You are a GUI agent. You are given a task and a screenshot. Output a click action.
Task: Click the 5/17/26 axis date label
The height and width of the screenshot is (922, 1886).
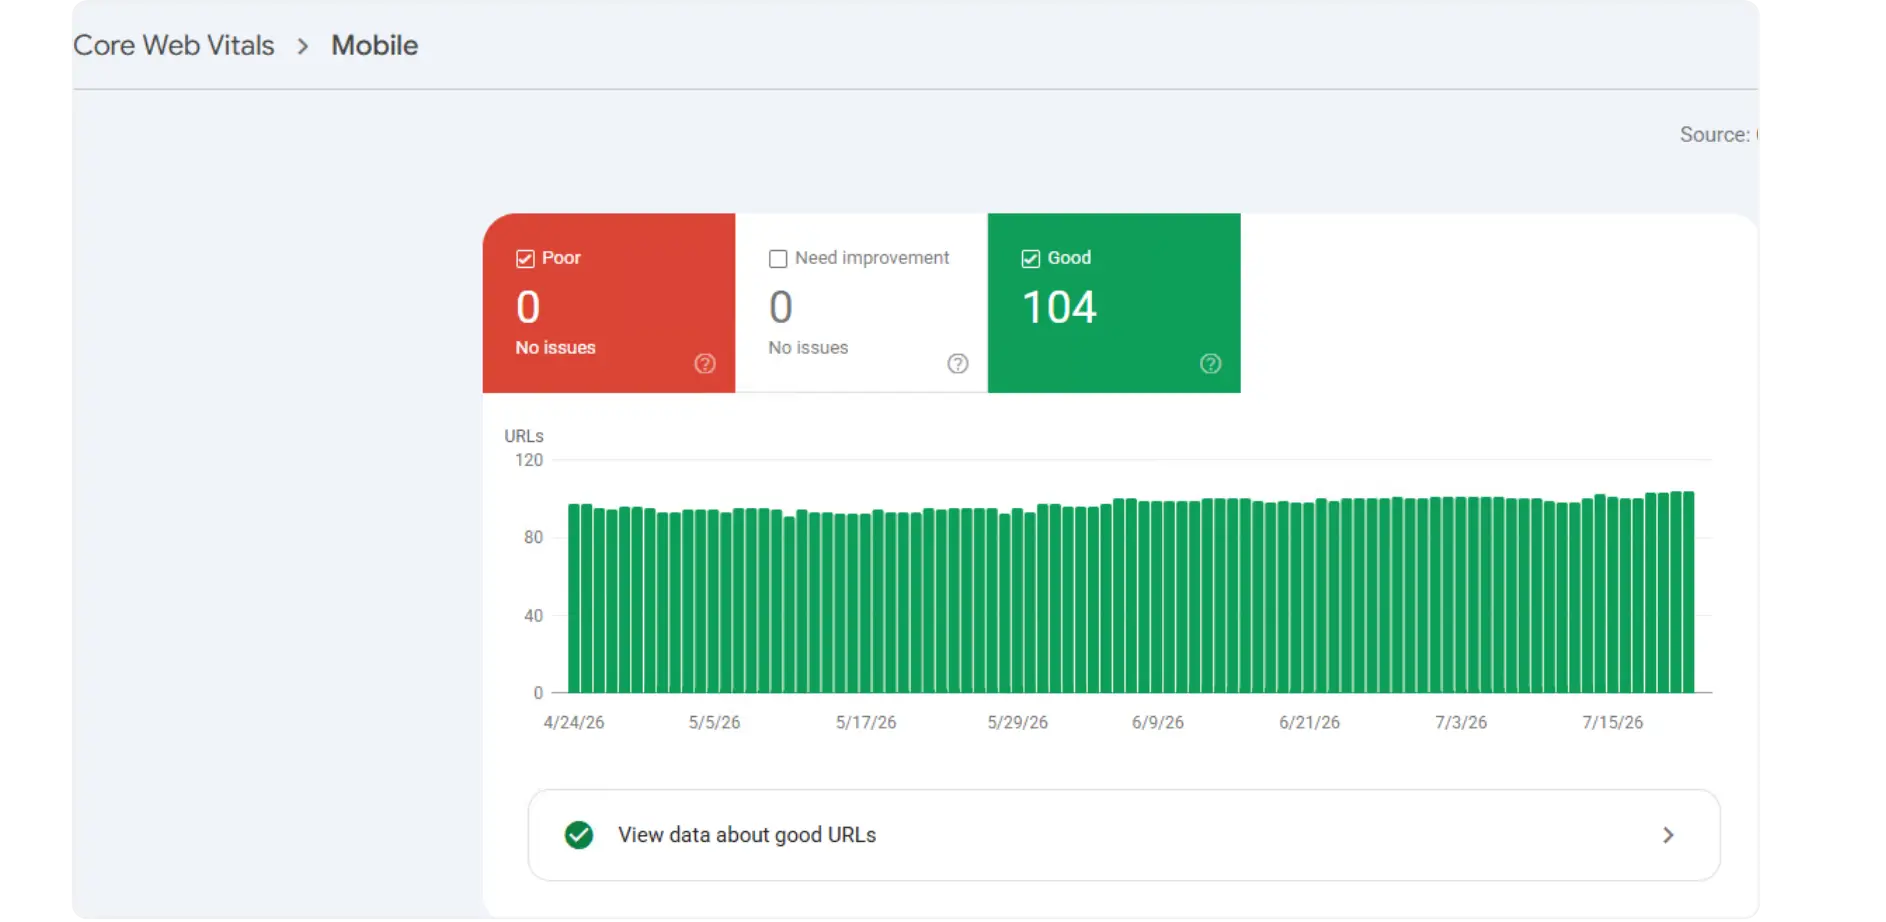(x=866, y=722)
